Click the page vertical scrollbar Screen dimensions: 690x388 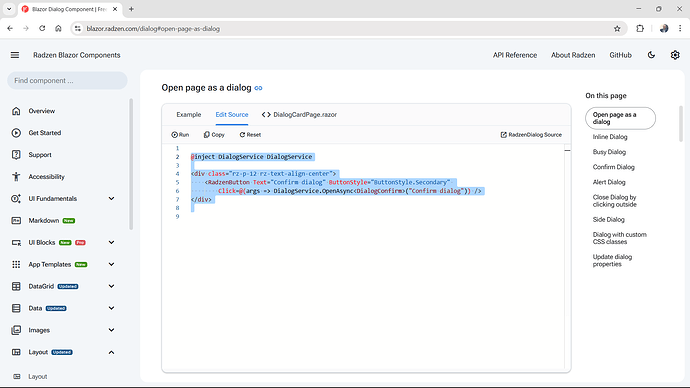681,123
